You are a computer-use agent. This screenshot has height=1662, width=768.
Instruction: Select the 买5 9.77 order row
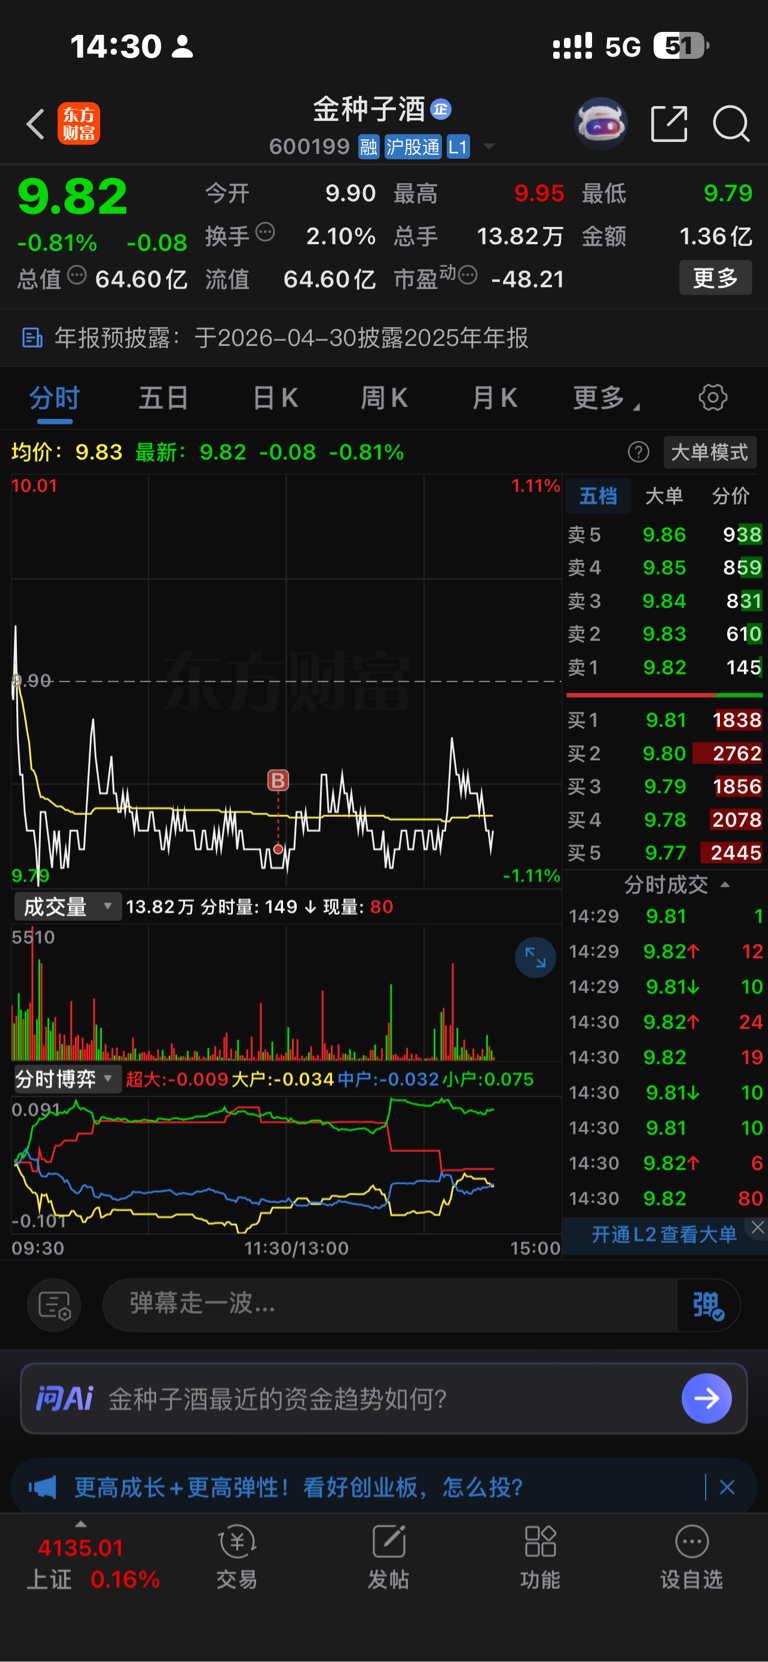pos(665,853)
